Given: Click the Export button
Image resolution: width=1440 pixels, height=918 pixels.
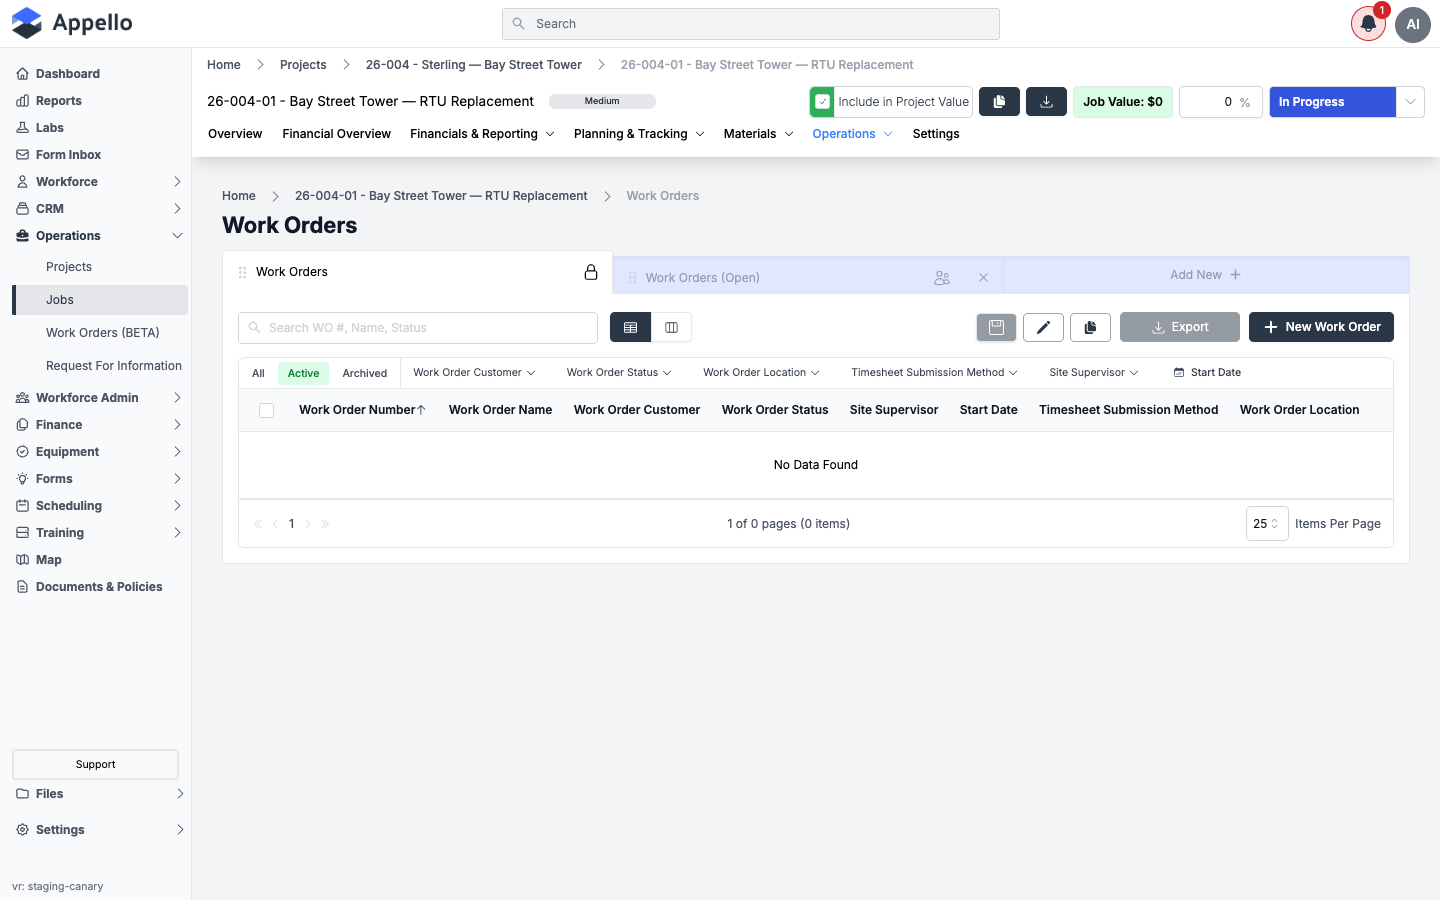Looking at the screenshot, I should [1180, 327].
